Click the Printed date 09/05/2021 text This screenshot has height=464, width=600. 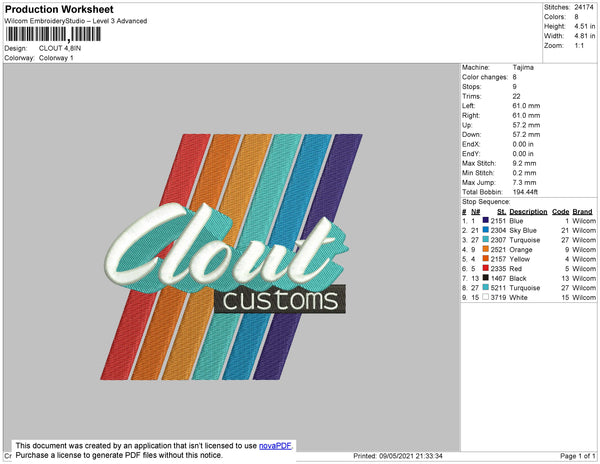(x=398, y=456)
